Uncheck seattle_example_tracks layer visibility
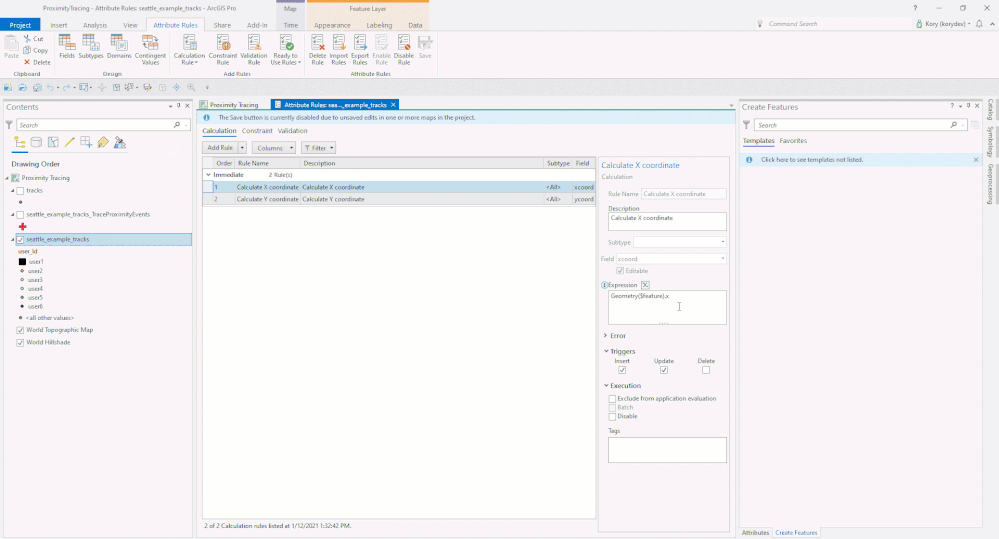The height and width of the screenshot is (539, 999). point(20,240)
